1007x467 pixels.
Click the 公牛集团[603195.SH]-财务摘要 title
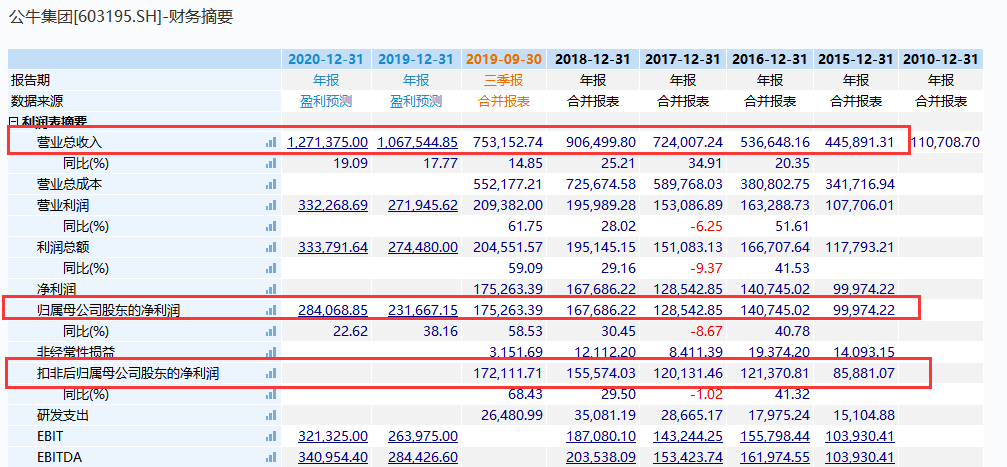121,17
